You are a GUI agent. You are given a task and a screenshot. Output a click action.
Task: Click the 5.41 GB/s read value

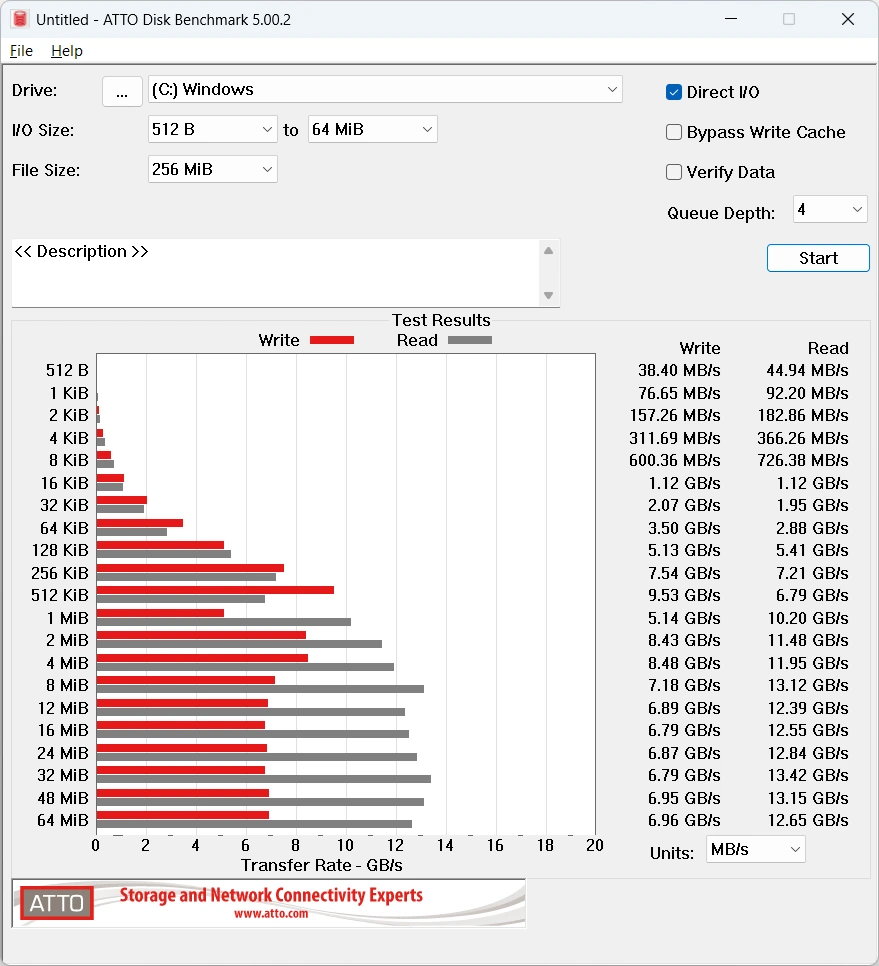pos(812,550)
